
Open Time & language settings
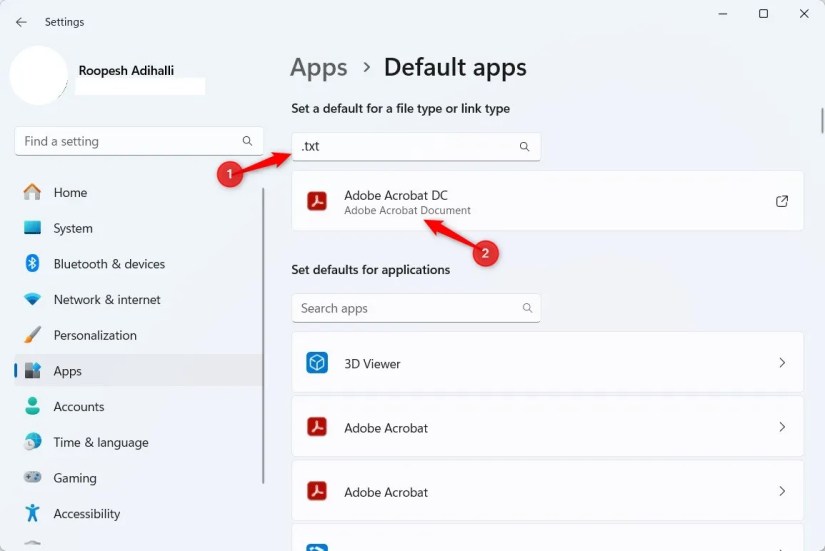coord(138,443)
